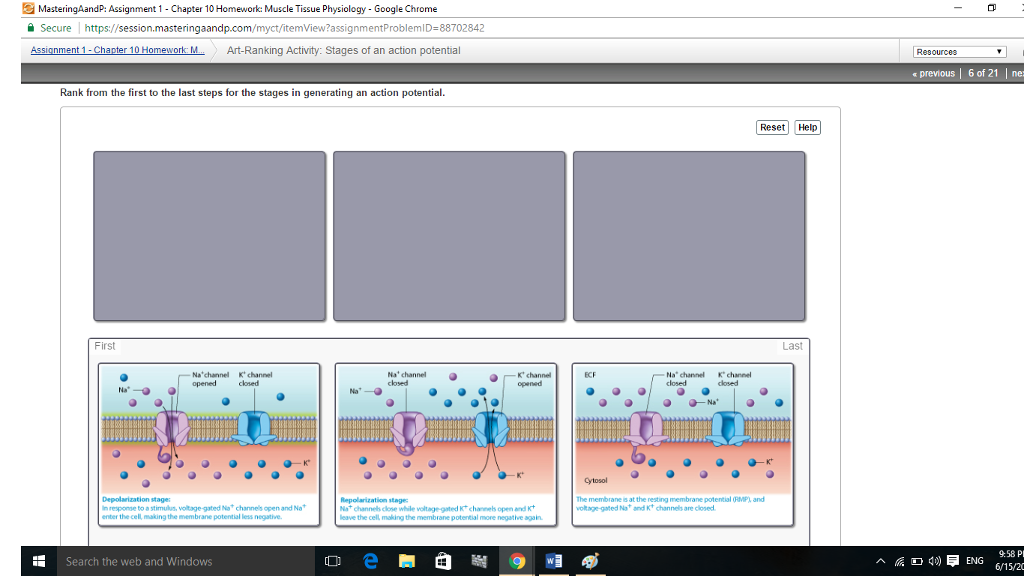Screen dimensions: 1024x576
Task: Switch to the MasteringAandP Chrome tab
Action: tap(200, 10)
